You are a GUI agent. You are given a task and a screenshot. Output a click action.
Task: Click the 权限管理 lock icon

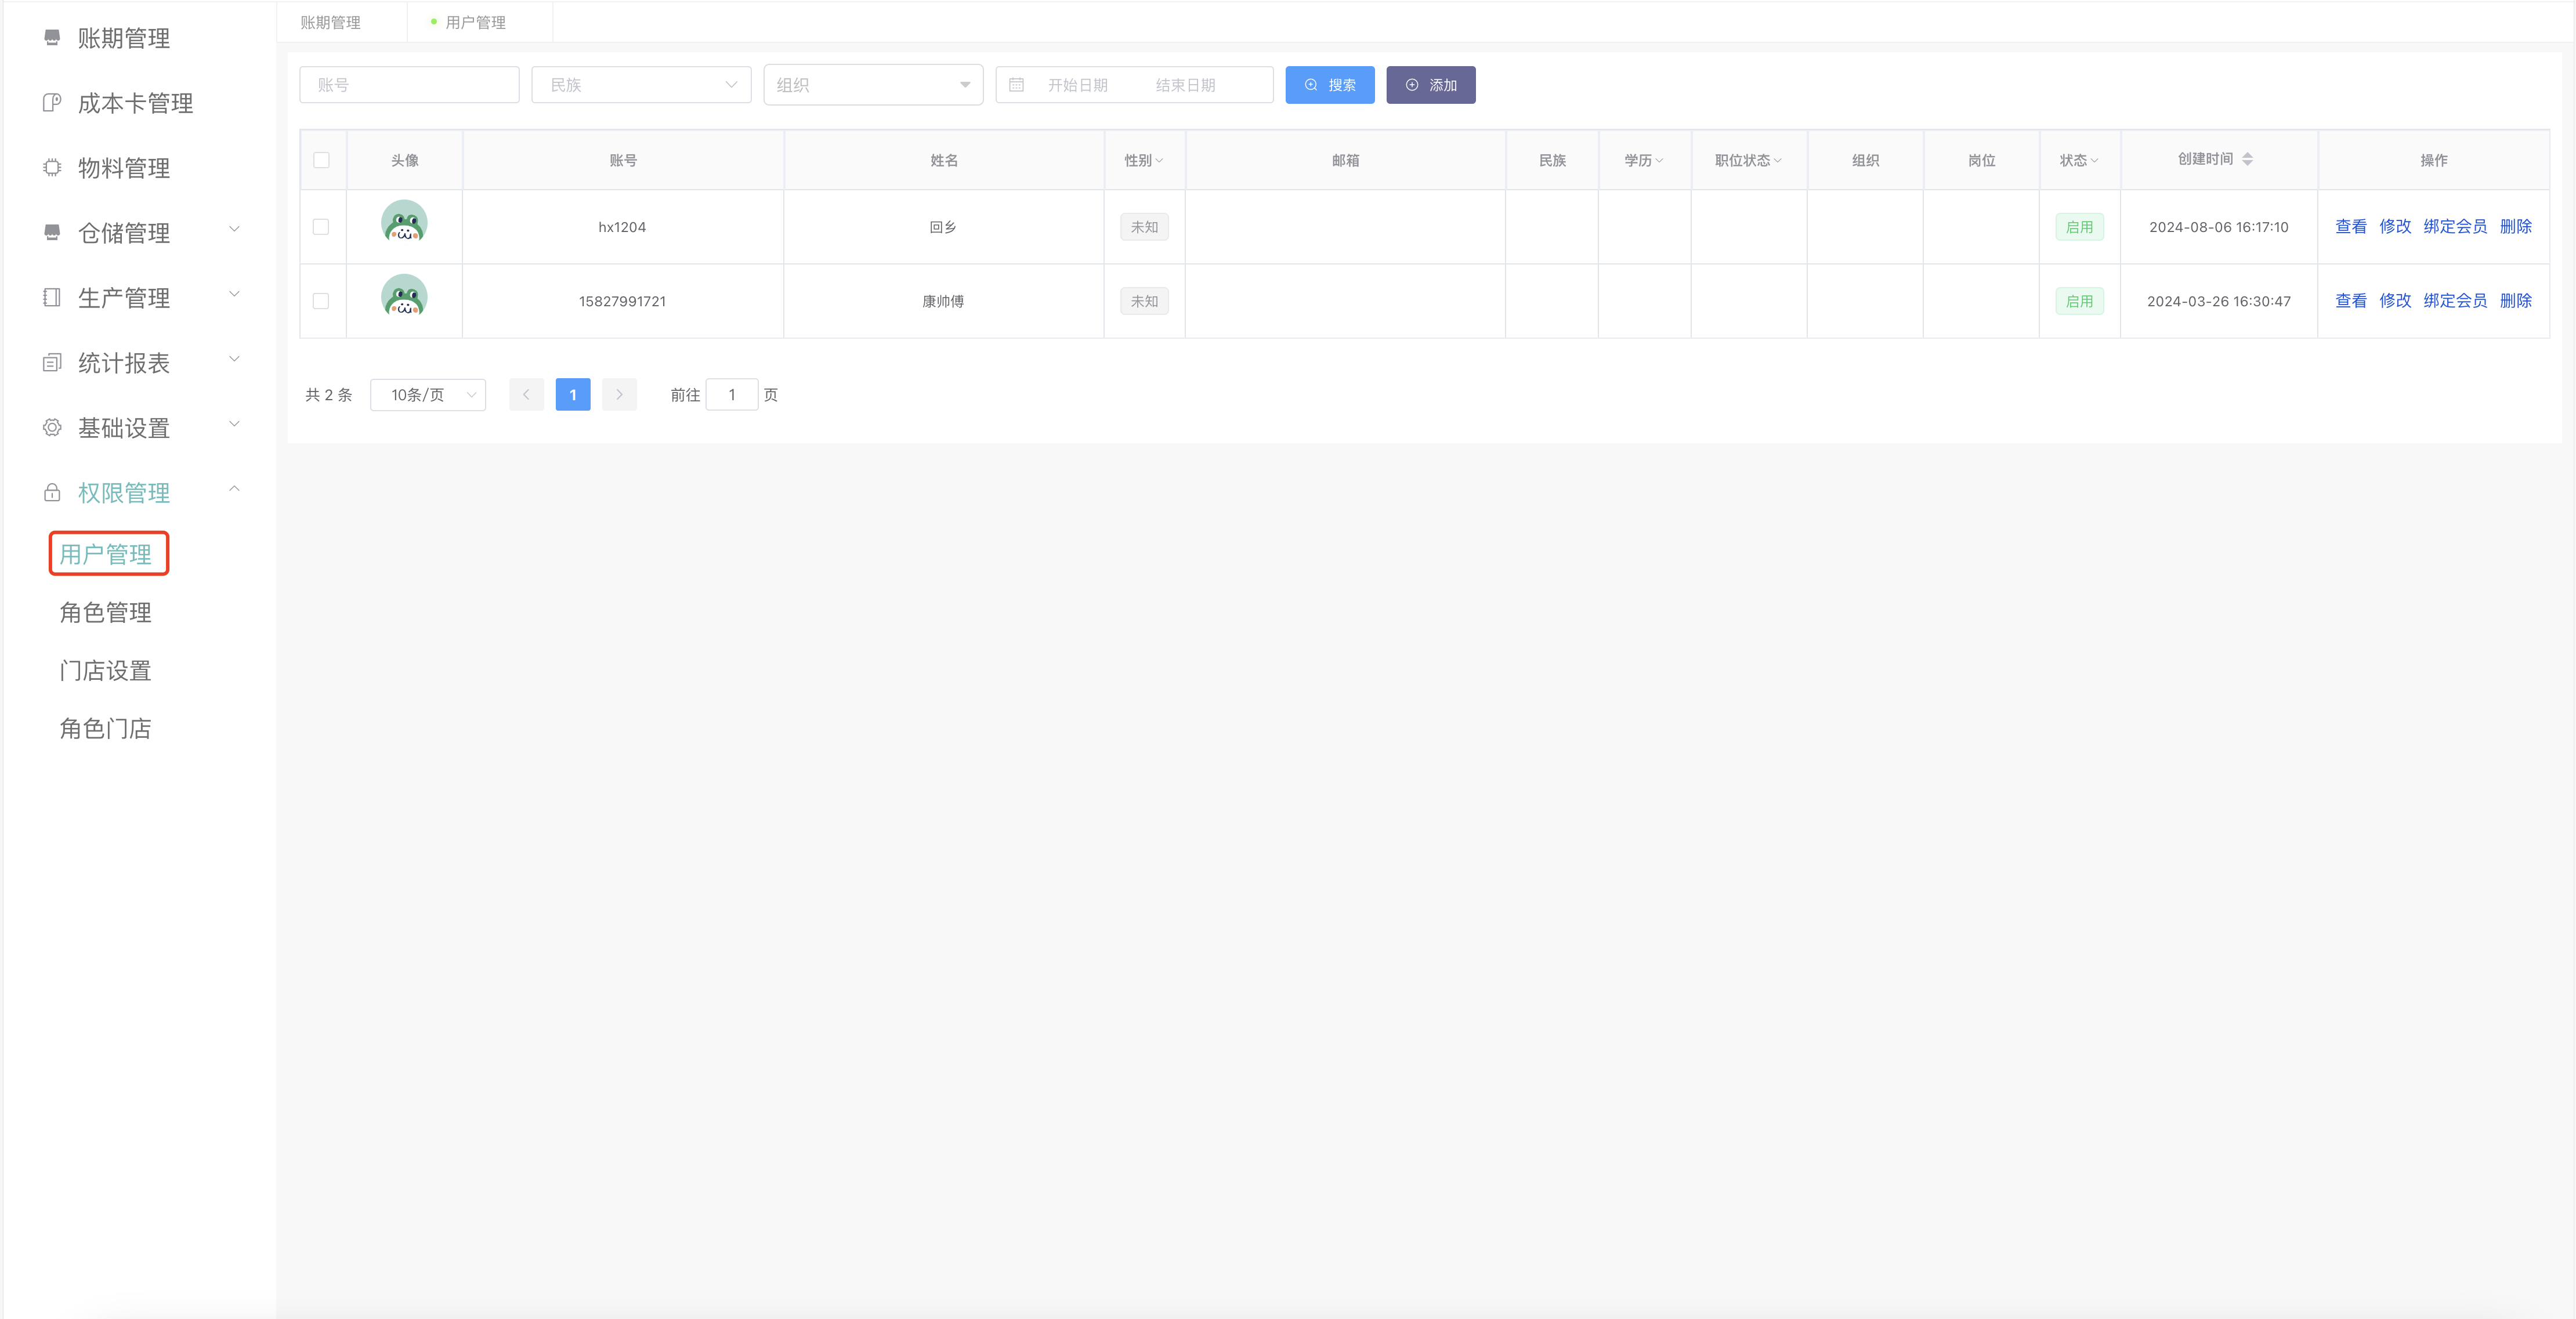[52, 493]
